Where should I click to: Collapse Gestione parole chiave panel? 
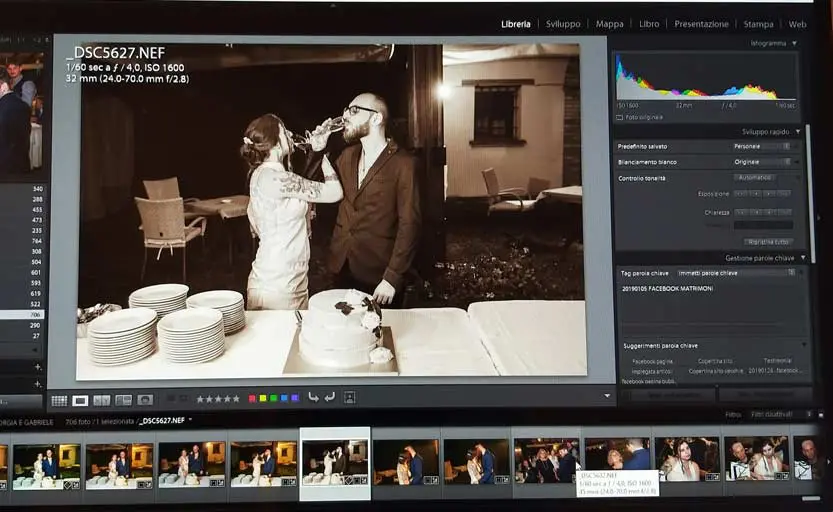click(x=803, y=258)
